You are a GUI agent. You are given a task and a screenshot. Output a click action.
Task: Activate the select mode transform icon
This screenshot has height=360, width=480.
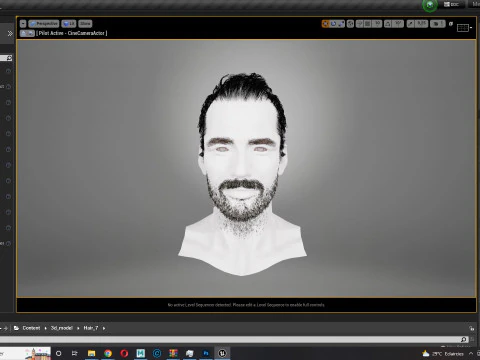[325, 24]
